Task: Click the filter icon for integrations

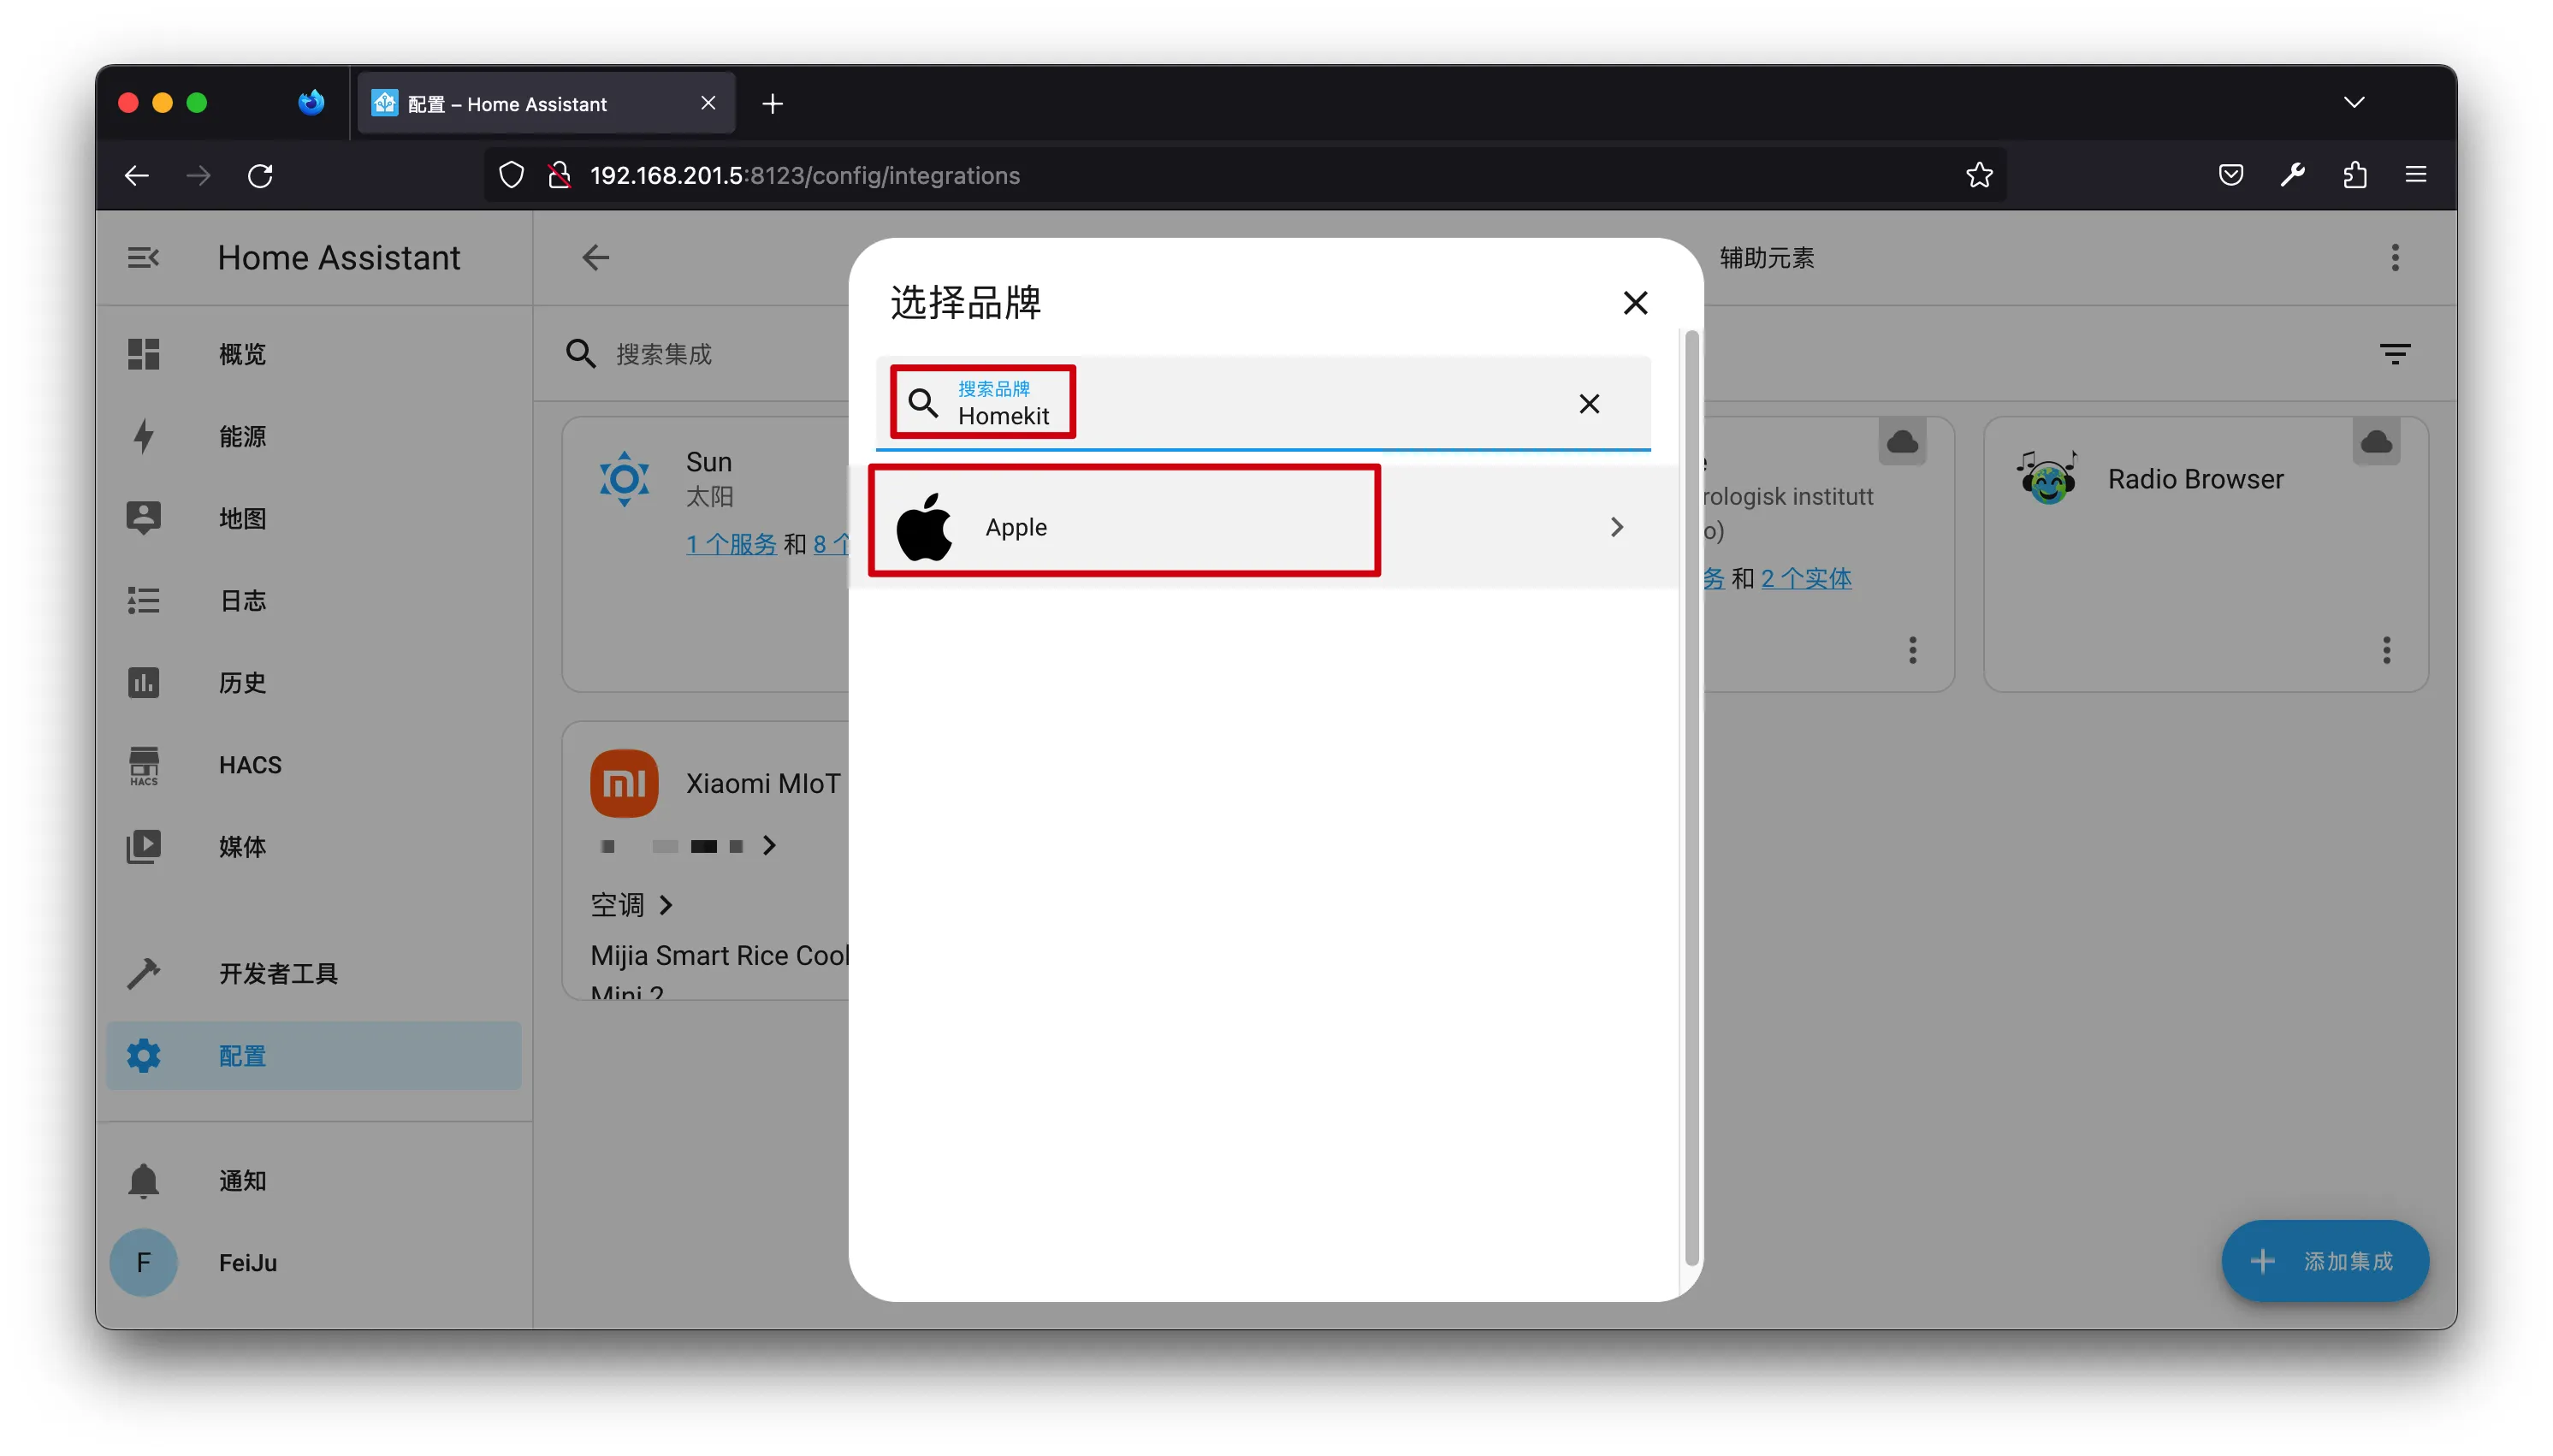Action: (x=2394, y=354)
